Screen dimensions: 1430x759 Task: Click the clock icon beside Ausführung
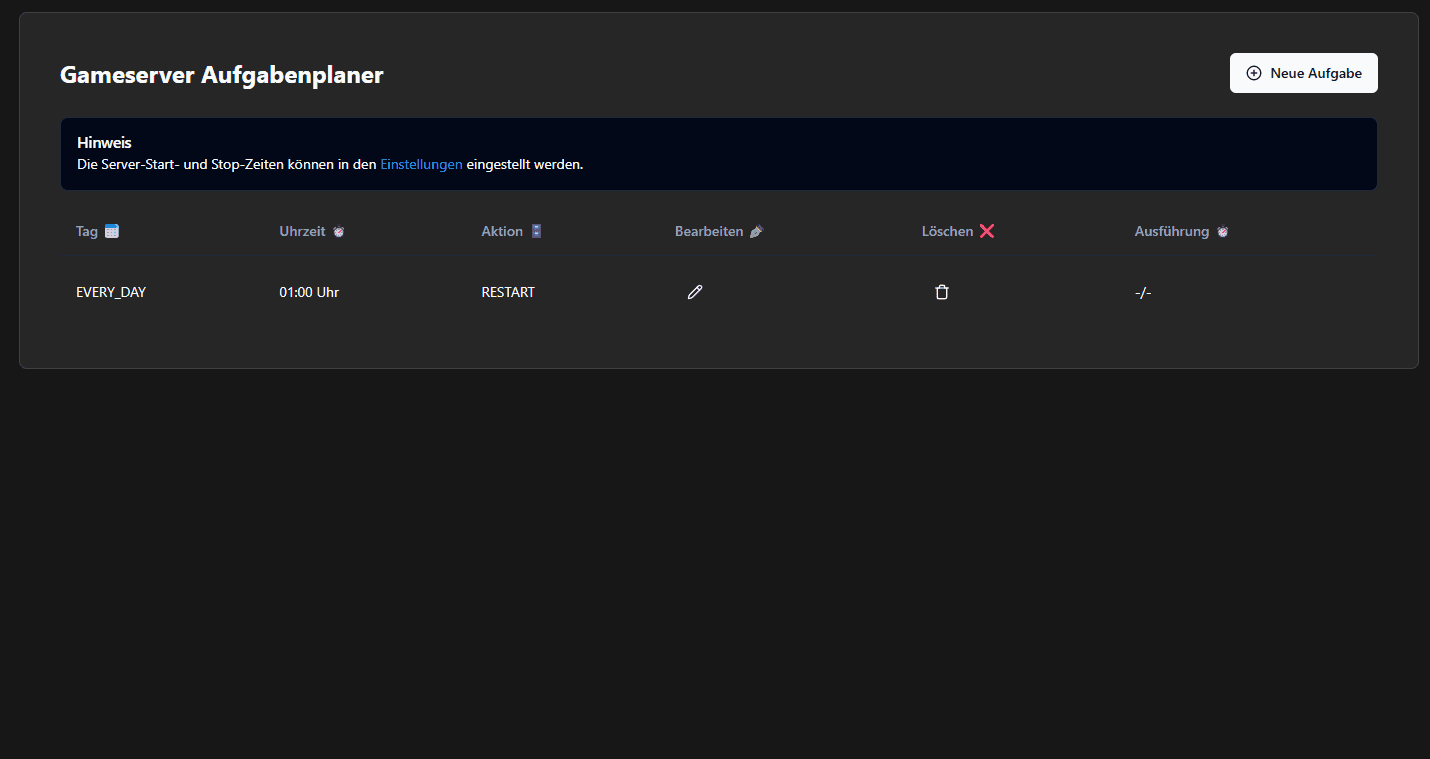tap(1222, 232)
